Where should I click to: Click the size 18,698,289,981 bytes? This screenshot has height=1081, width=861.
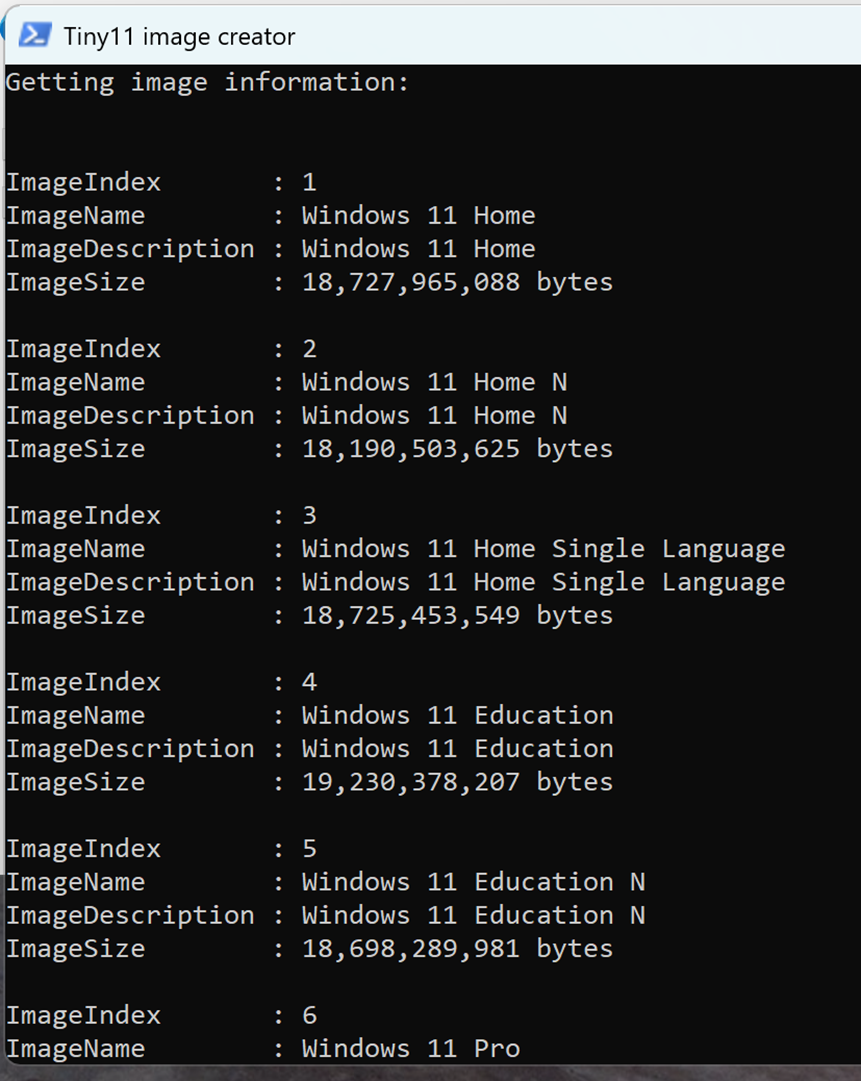coord(457,948)
